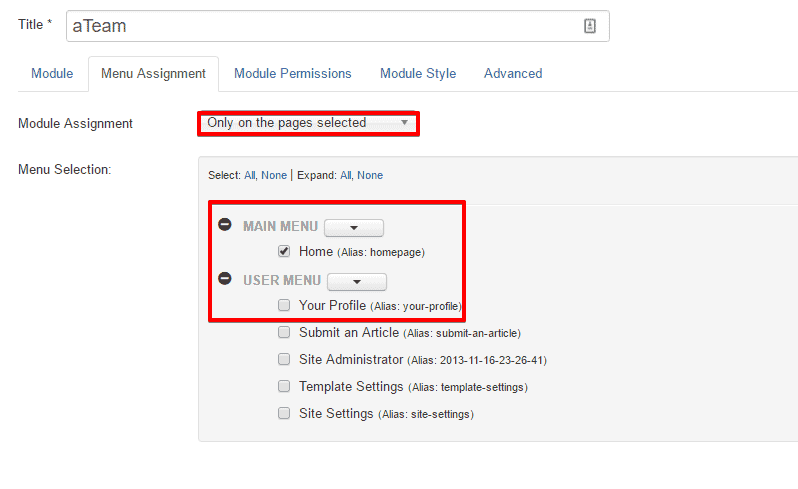Select the Template Settings checkbox
This screenshot has height=489, width=798.
[284, 386]
